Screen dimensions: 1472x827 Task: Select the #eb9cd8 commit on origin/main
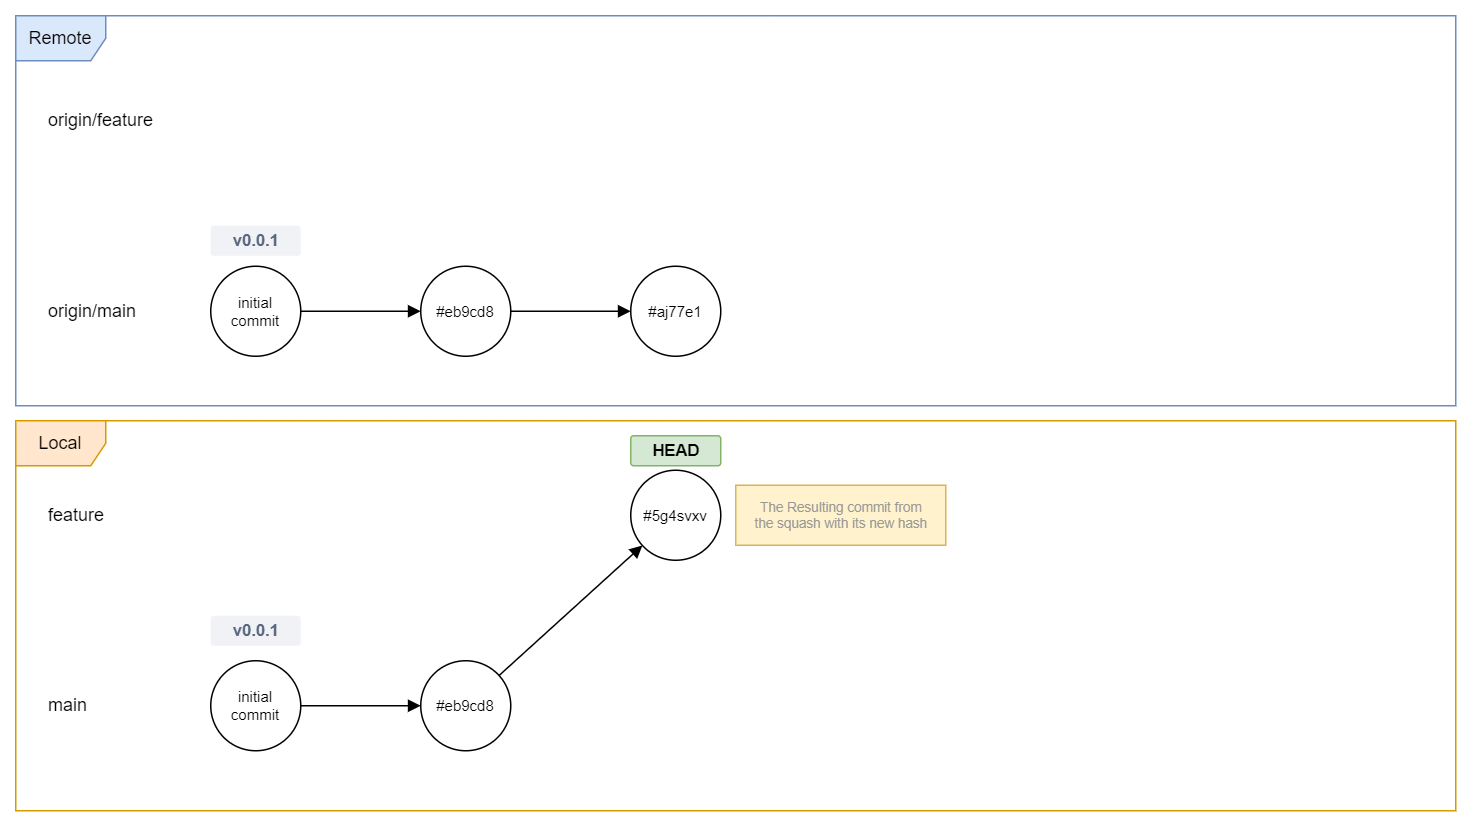(x=465, y=311)
